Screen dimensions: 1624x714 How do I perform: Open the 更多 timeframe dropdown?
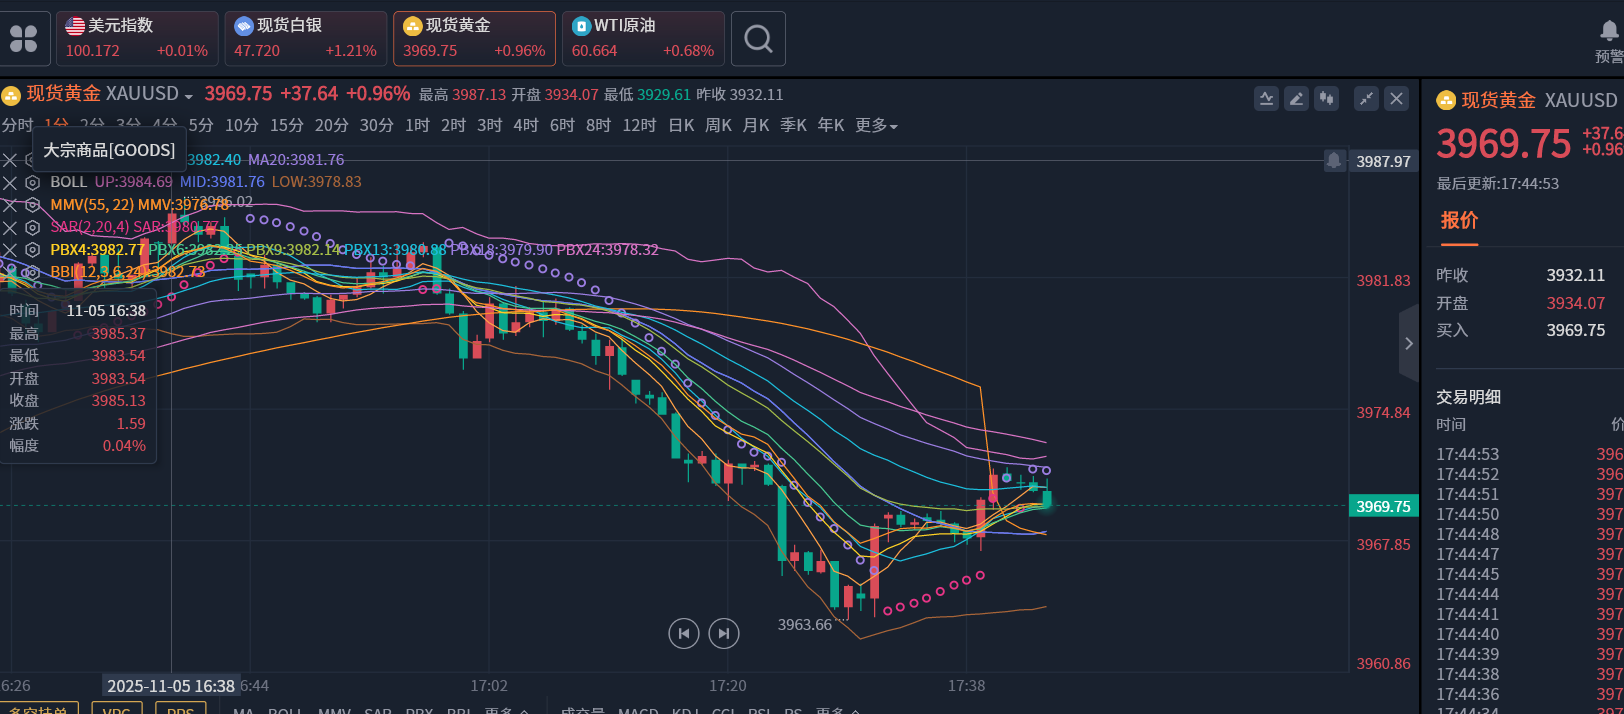click(x=876, y=126)
